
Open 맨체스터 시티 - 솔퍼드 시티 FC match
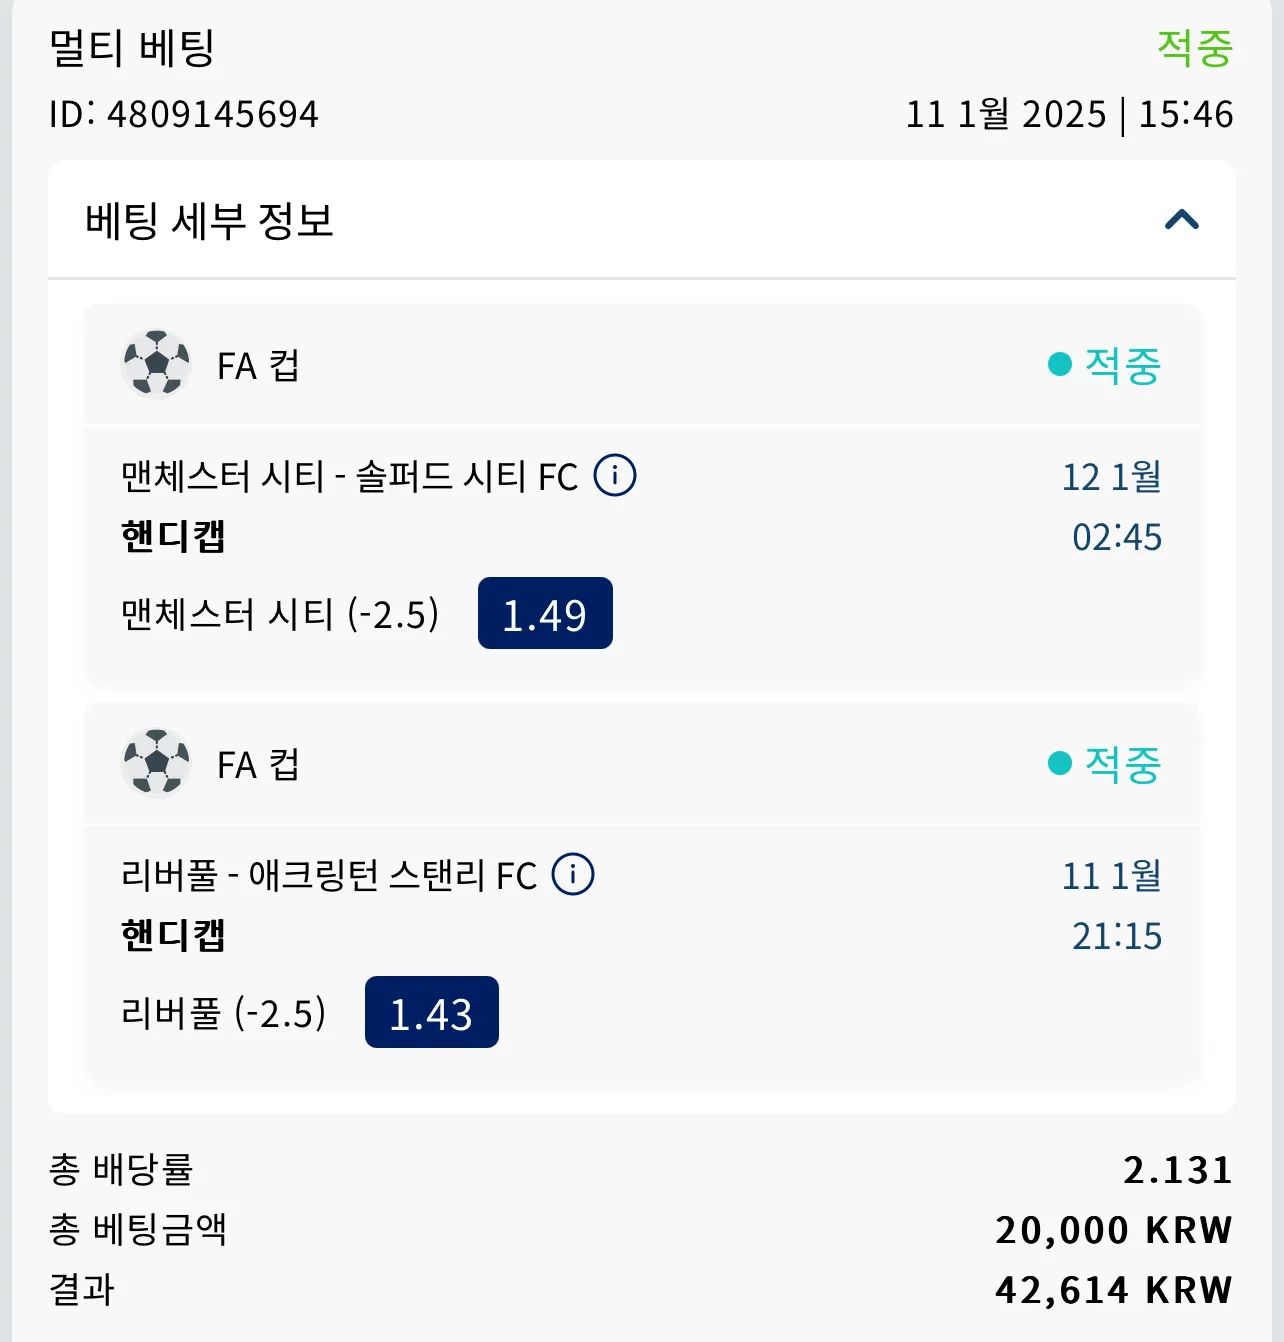350,476
